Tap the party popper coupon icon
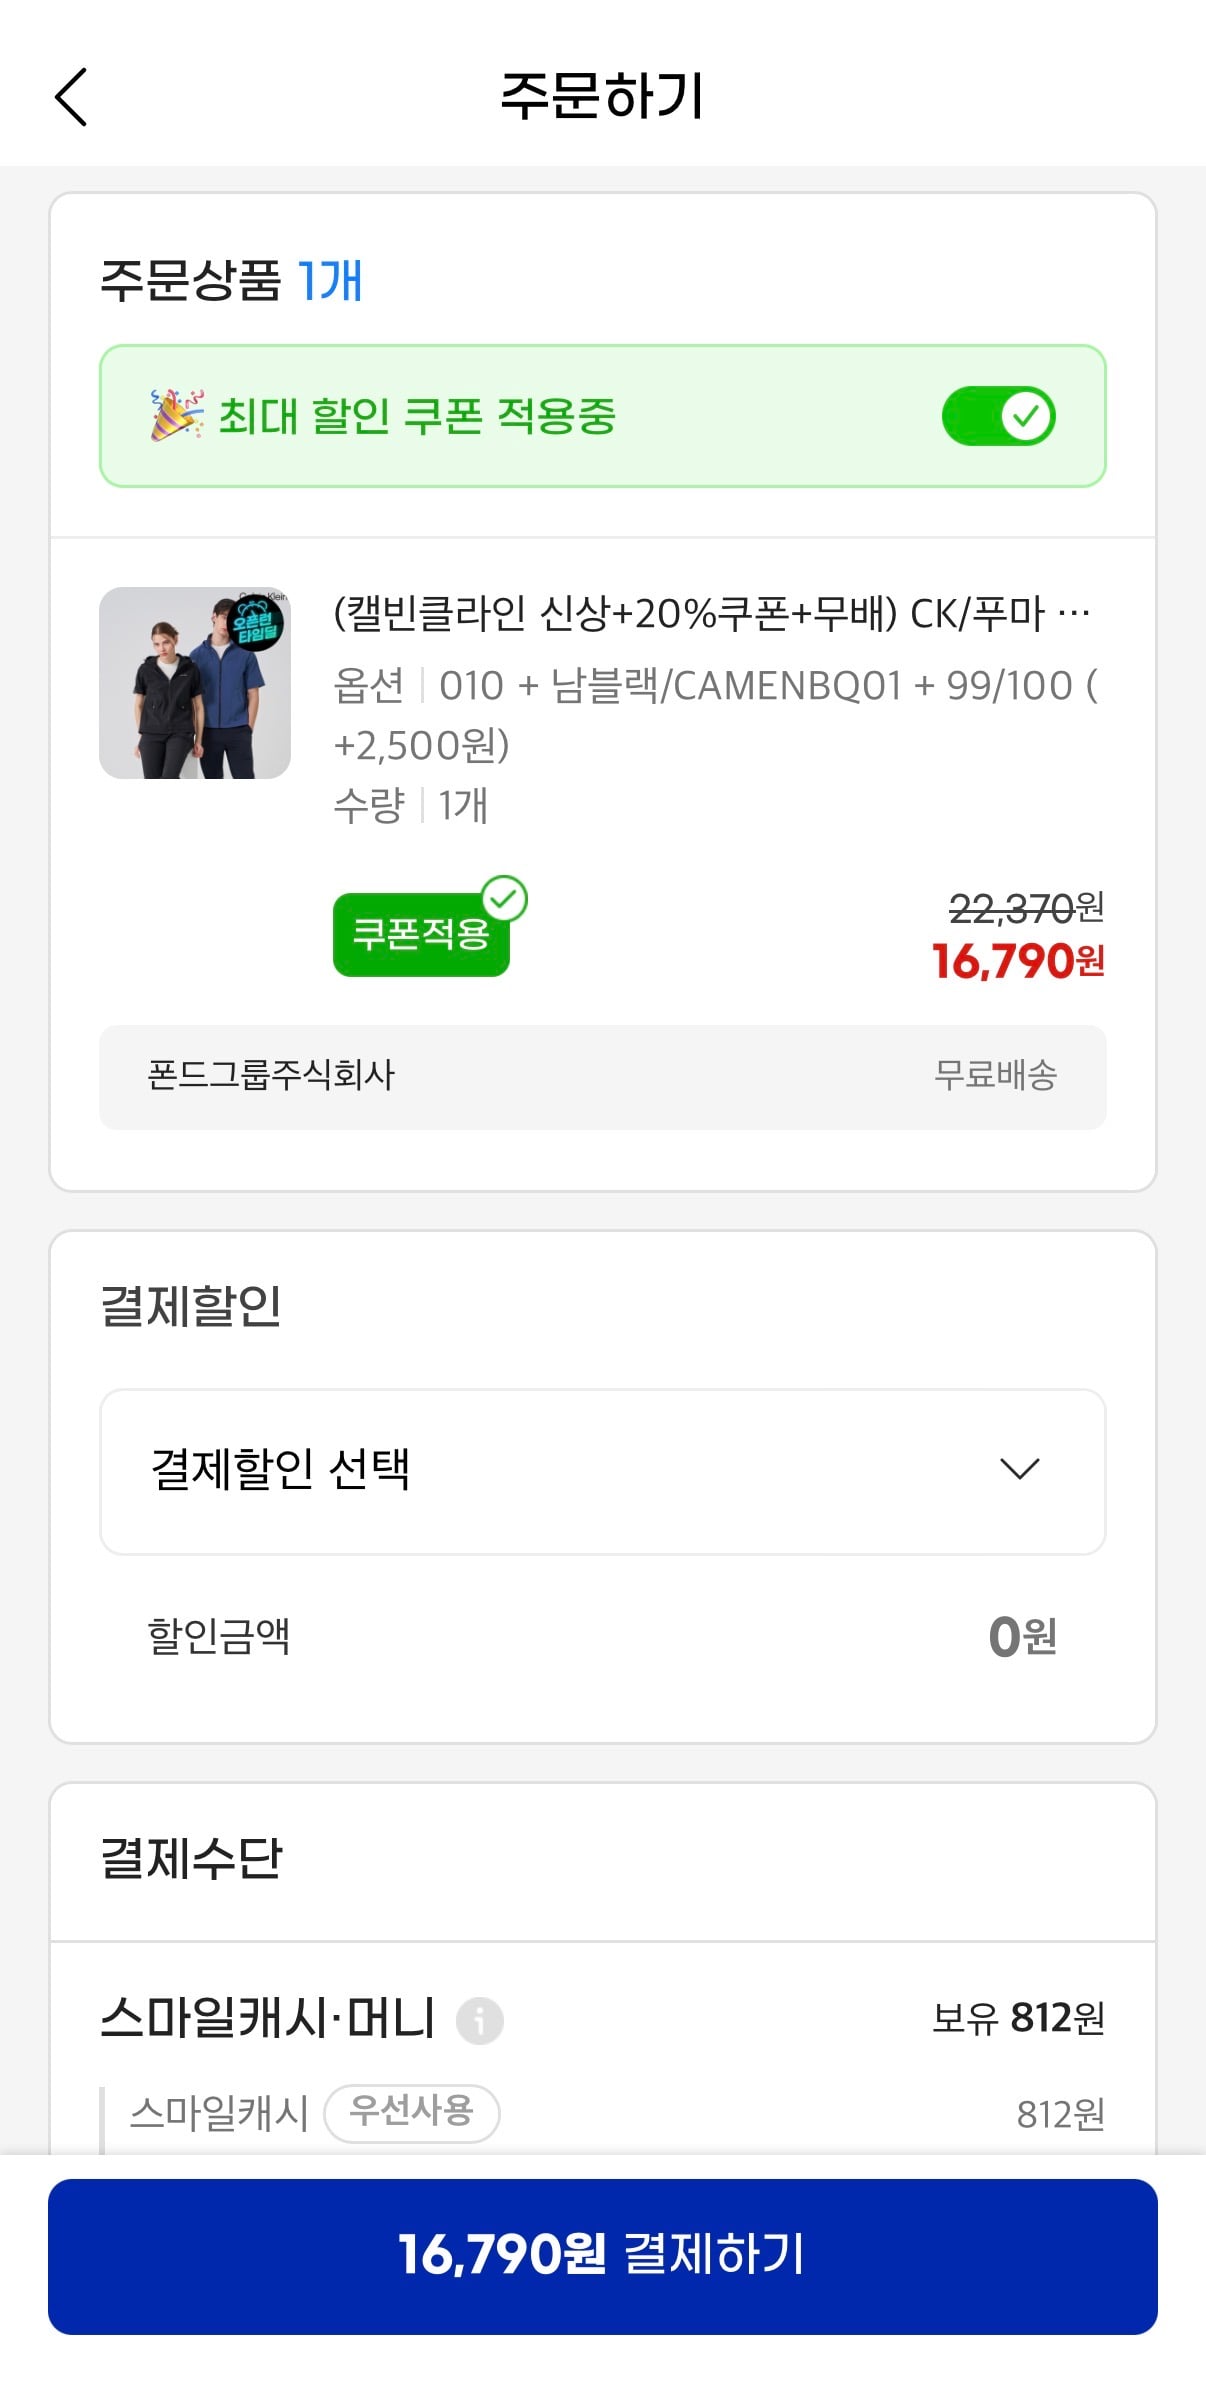This screenshot has height=2385, width=1206. coord(177,415)
